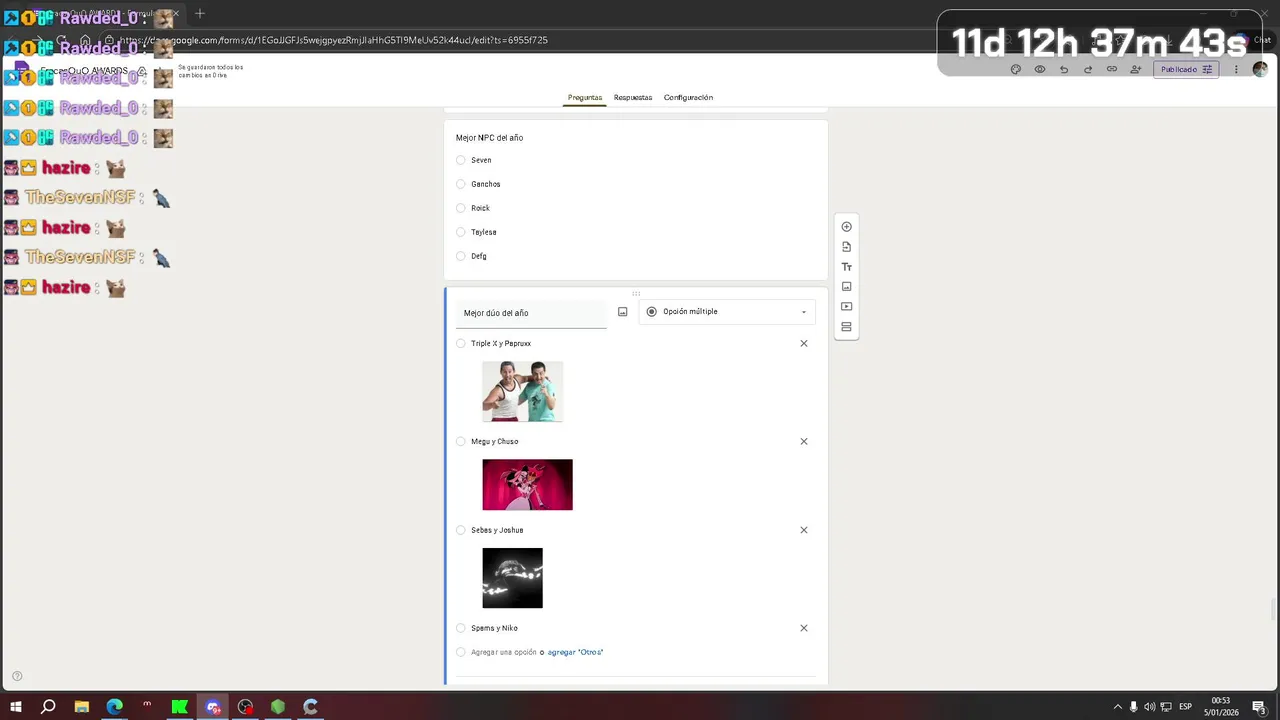Import questions using the side toolbar icon
Screen dimensions: 1280x720
pyautogui.click(x=846, y=247)
